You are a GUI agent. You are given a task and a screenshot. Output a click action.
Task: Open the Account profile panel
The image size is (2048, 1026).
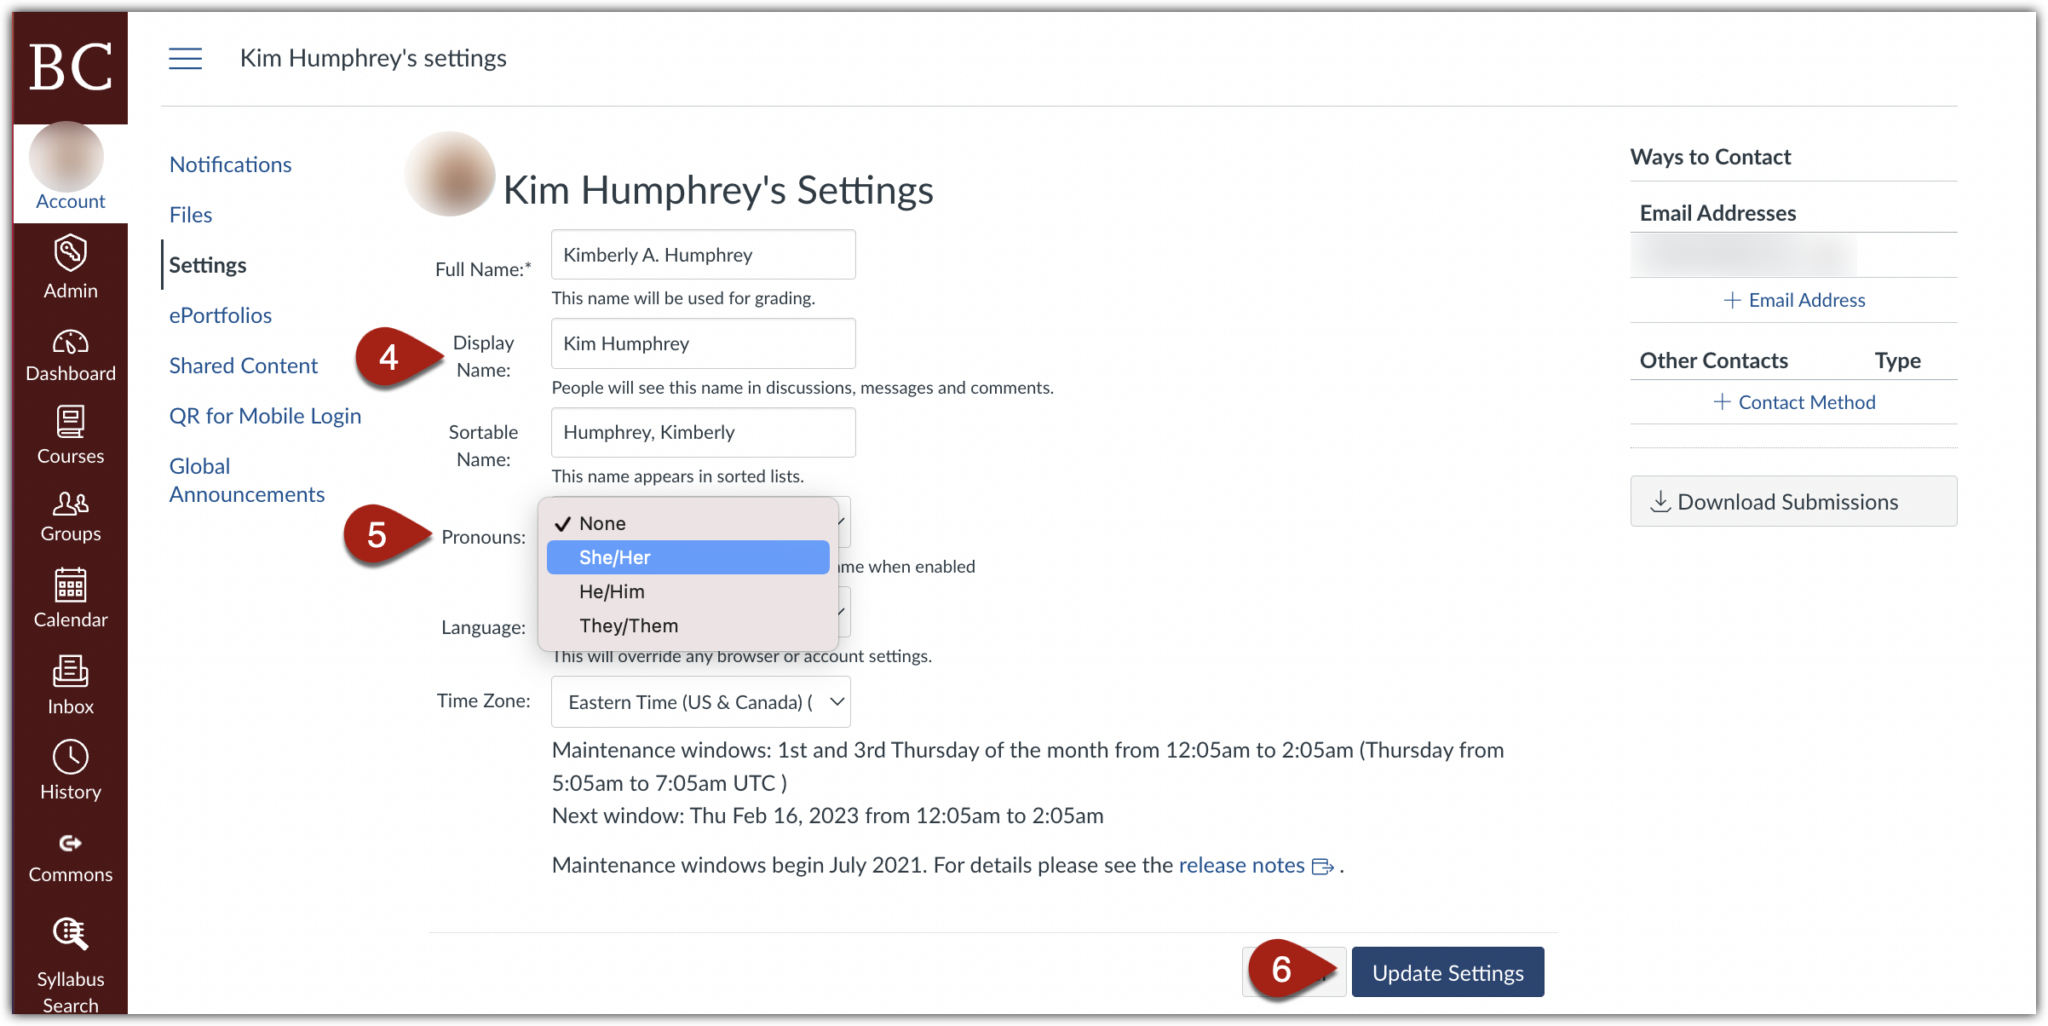pyautogui.click(x=69, y=170)
